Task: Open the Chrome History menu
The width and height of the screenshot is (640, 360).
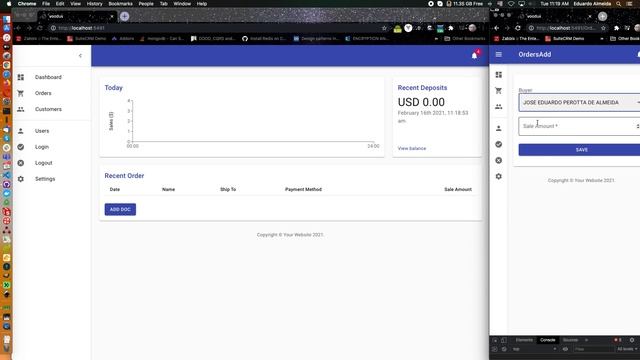Action: pyautogui.click(x=94, y=4)
